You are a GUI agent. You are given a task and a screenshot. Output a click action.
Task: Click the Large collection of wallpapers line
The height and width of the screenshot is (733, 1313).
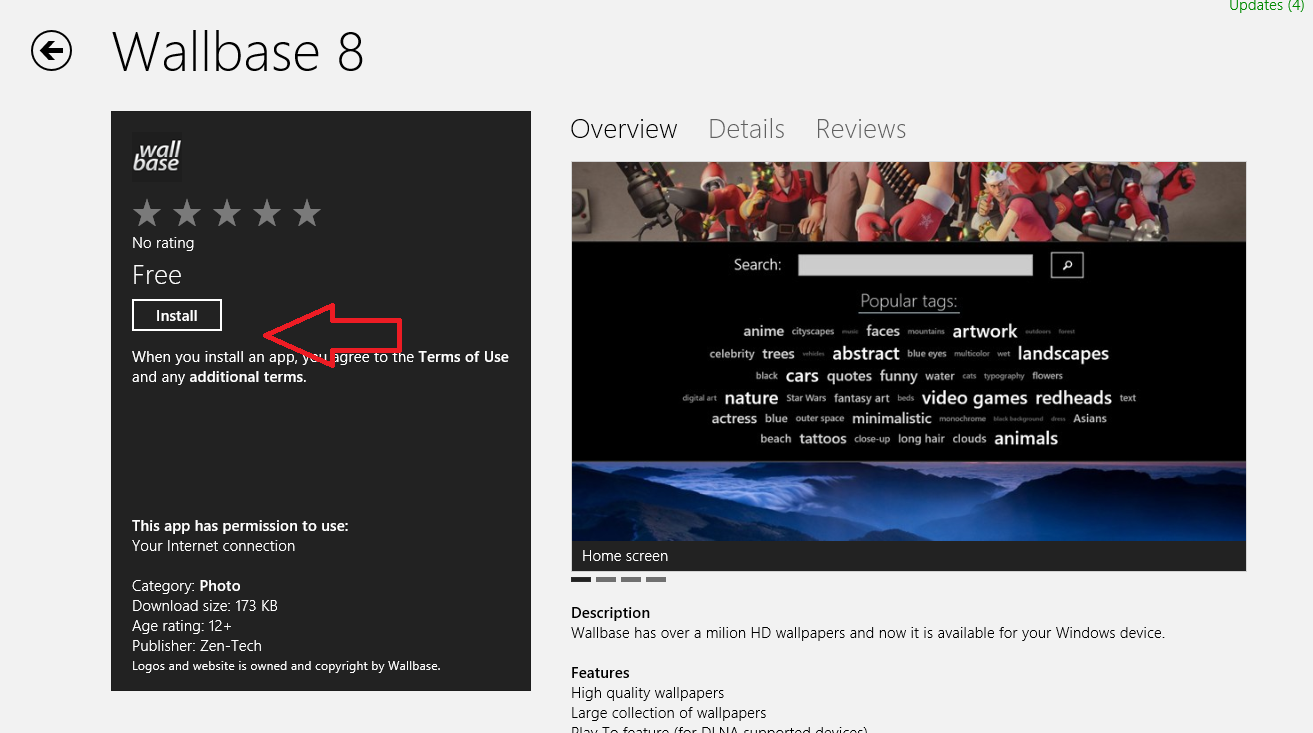coord(668,713)
